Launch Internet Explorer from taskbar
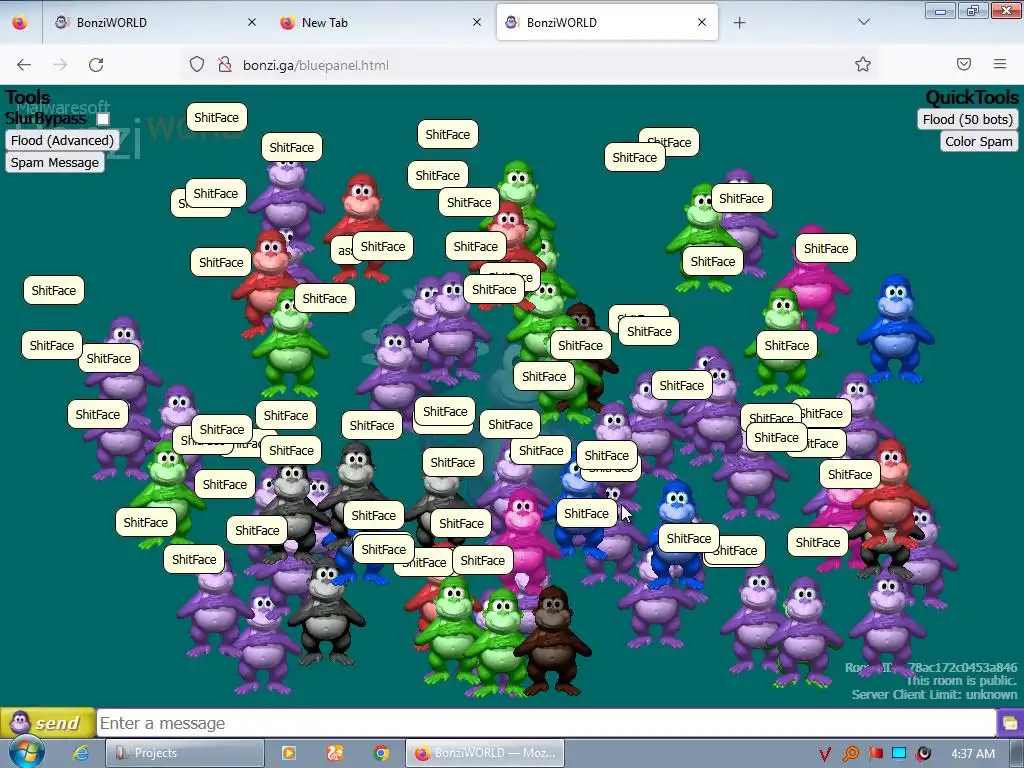 point(80,753)
